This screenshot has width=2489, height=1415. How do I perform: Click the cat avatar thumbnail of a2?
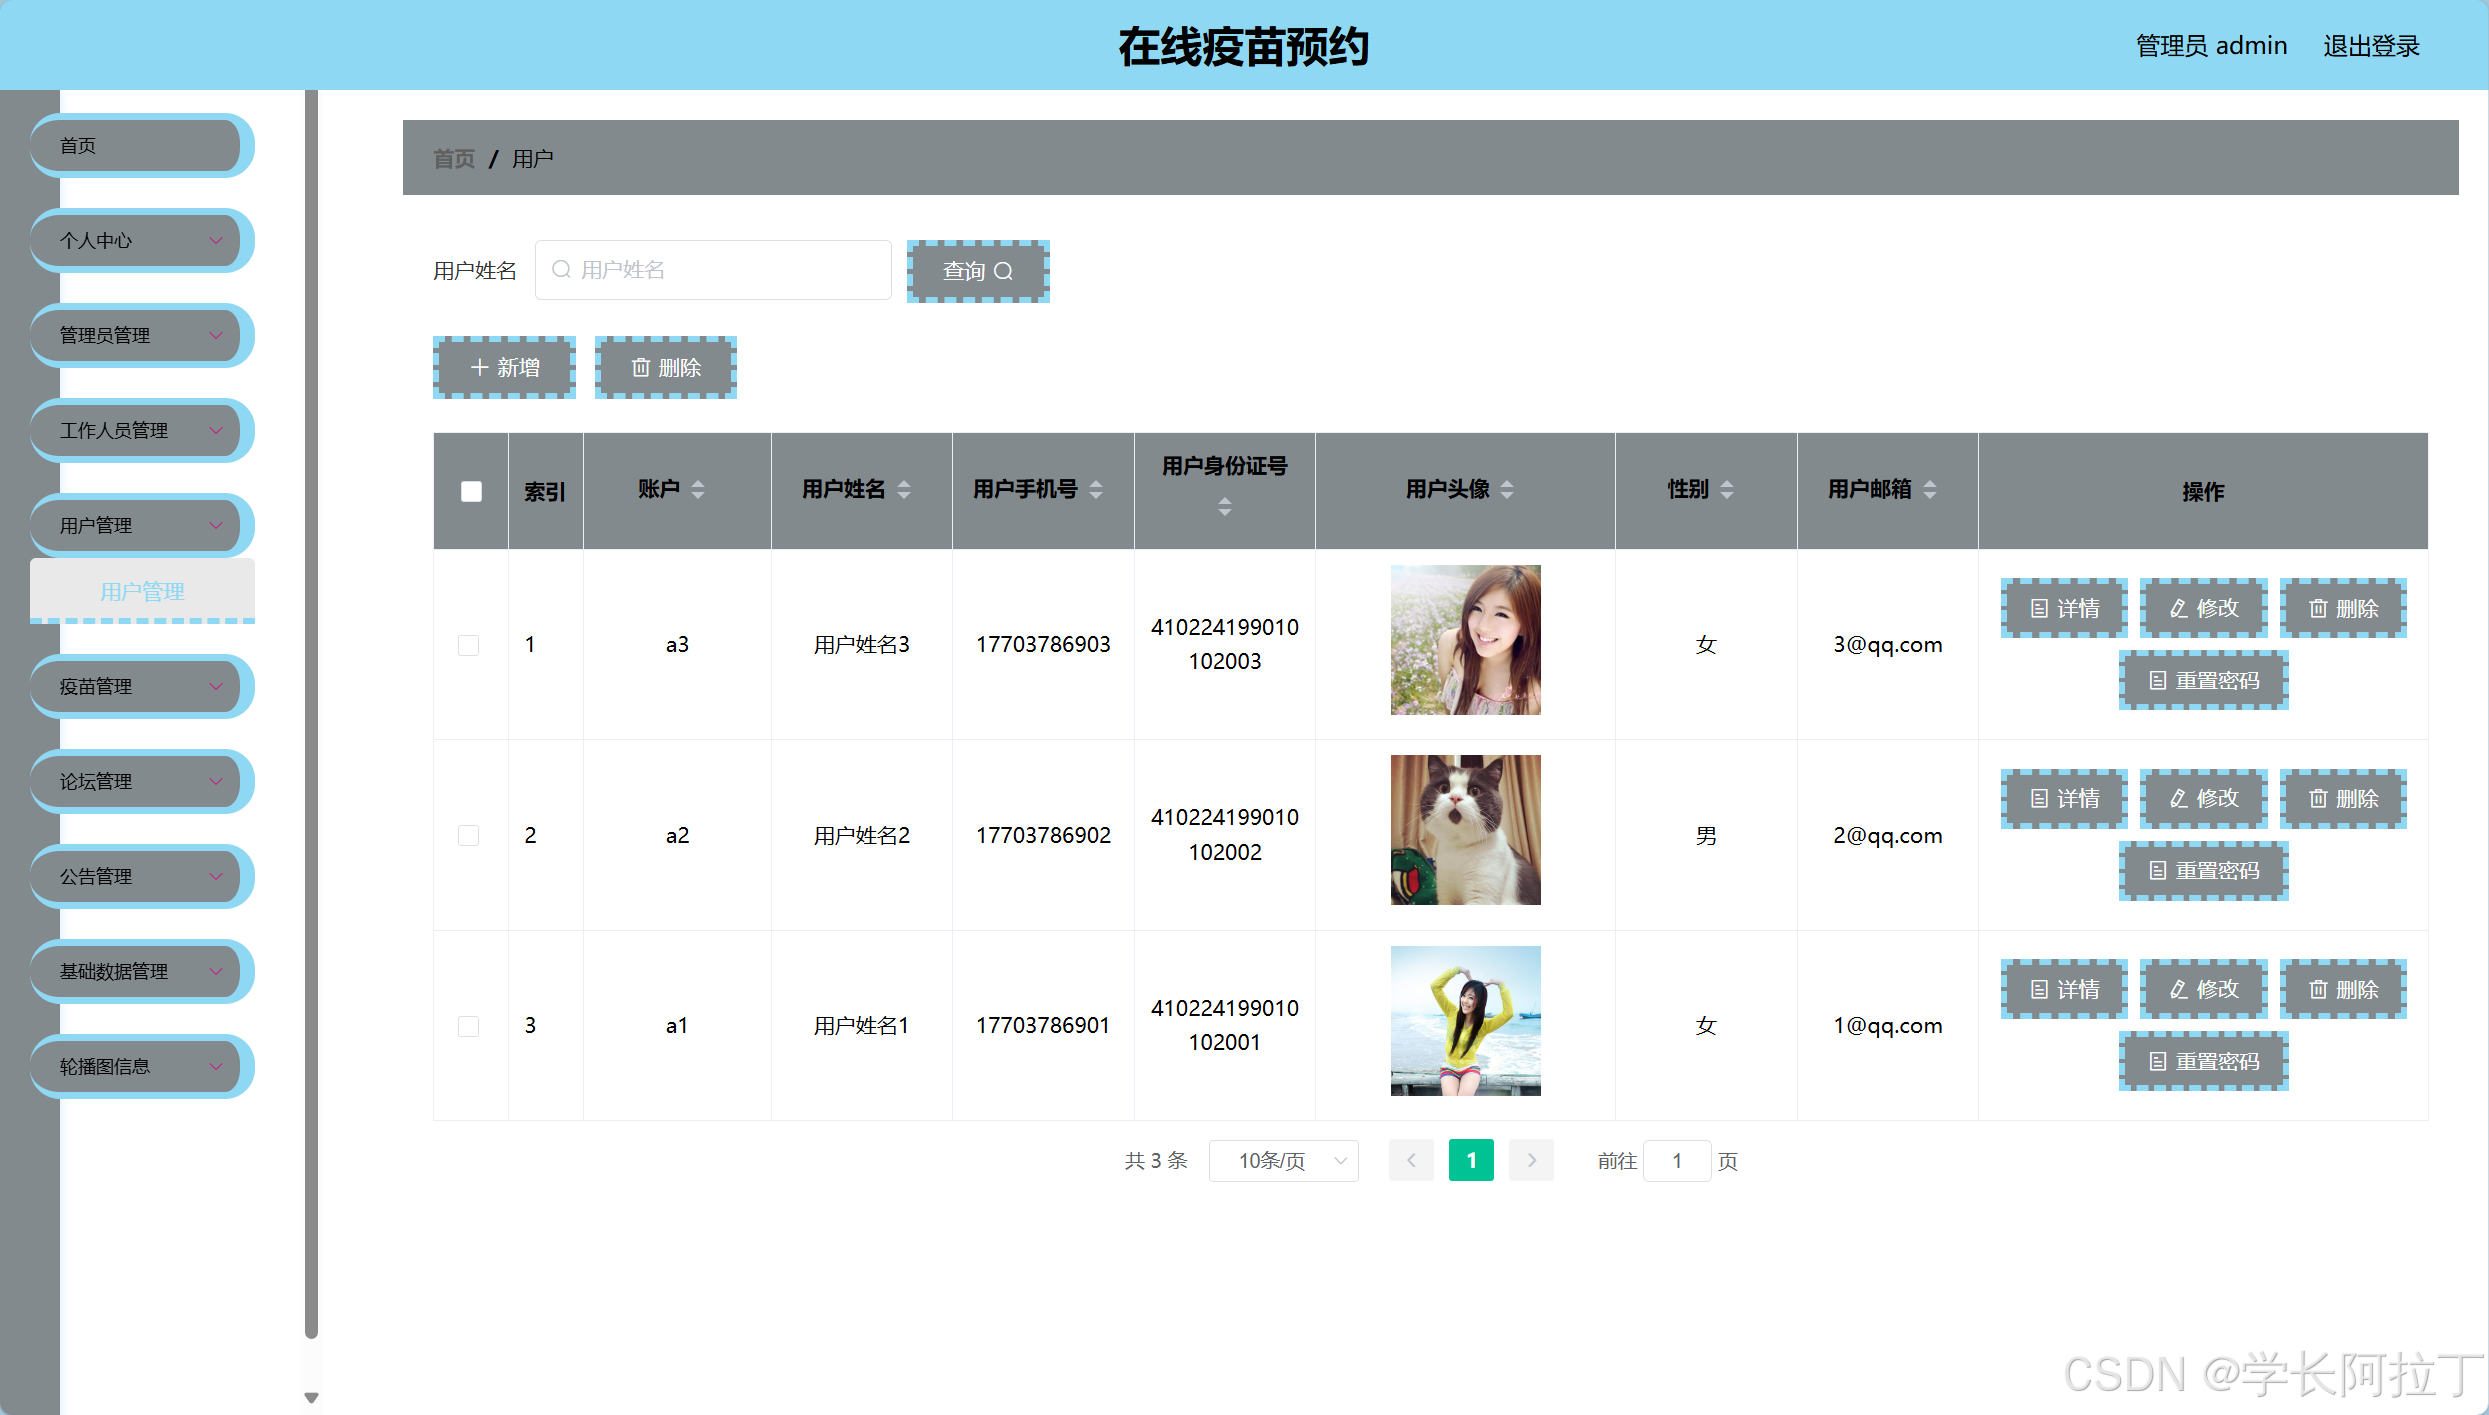[x=1465, y=830]
